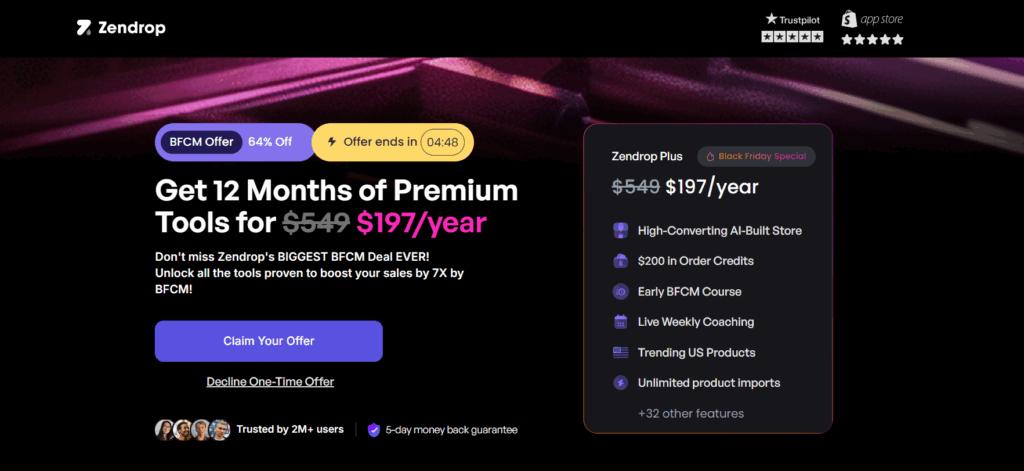Image resolution: width=1024 pixels, height=471 pixels.
Task: Click the Unlimited product imports bolt icon
Action: coord(620,383)
